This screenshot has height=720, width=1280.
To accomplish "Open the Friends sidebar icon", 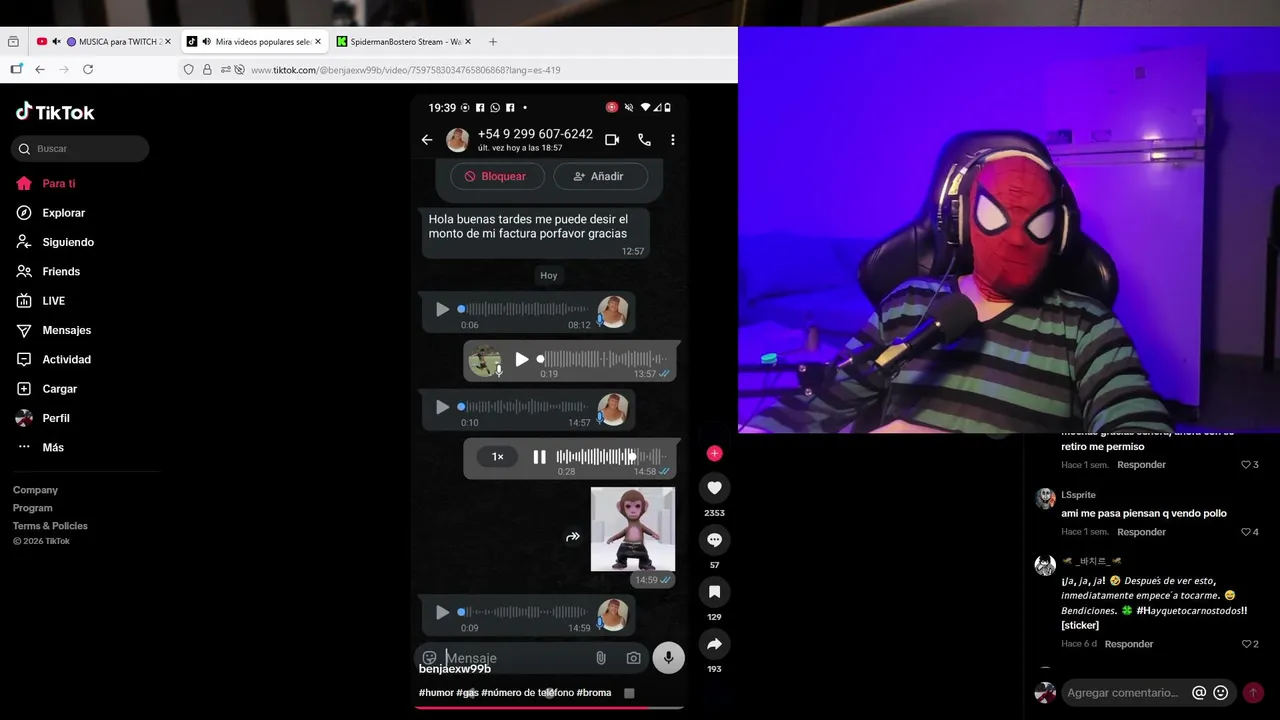I will (x=24, y=271).
